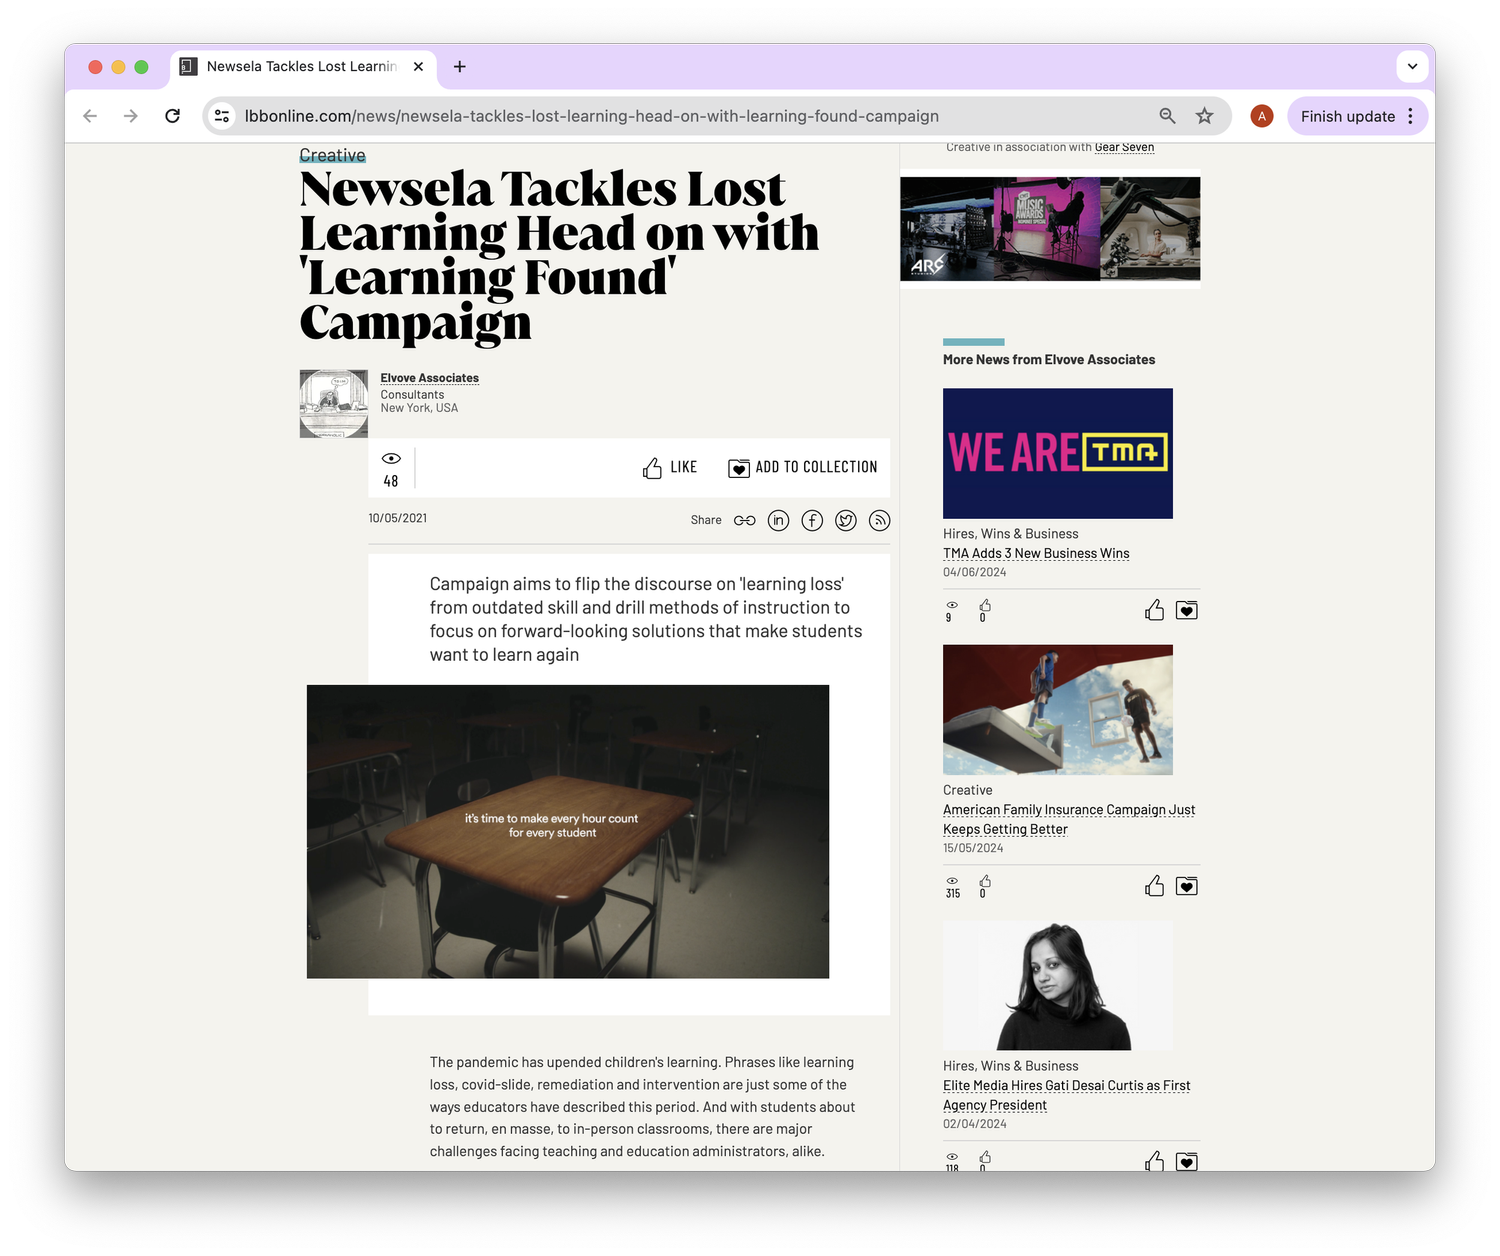The image size is (1500, 1256).
Task: Add American Family Insurance article to collection
Action: coord(1187,886)
